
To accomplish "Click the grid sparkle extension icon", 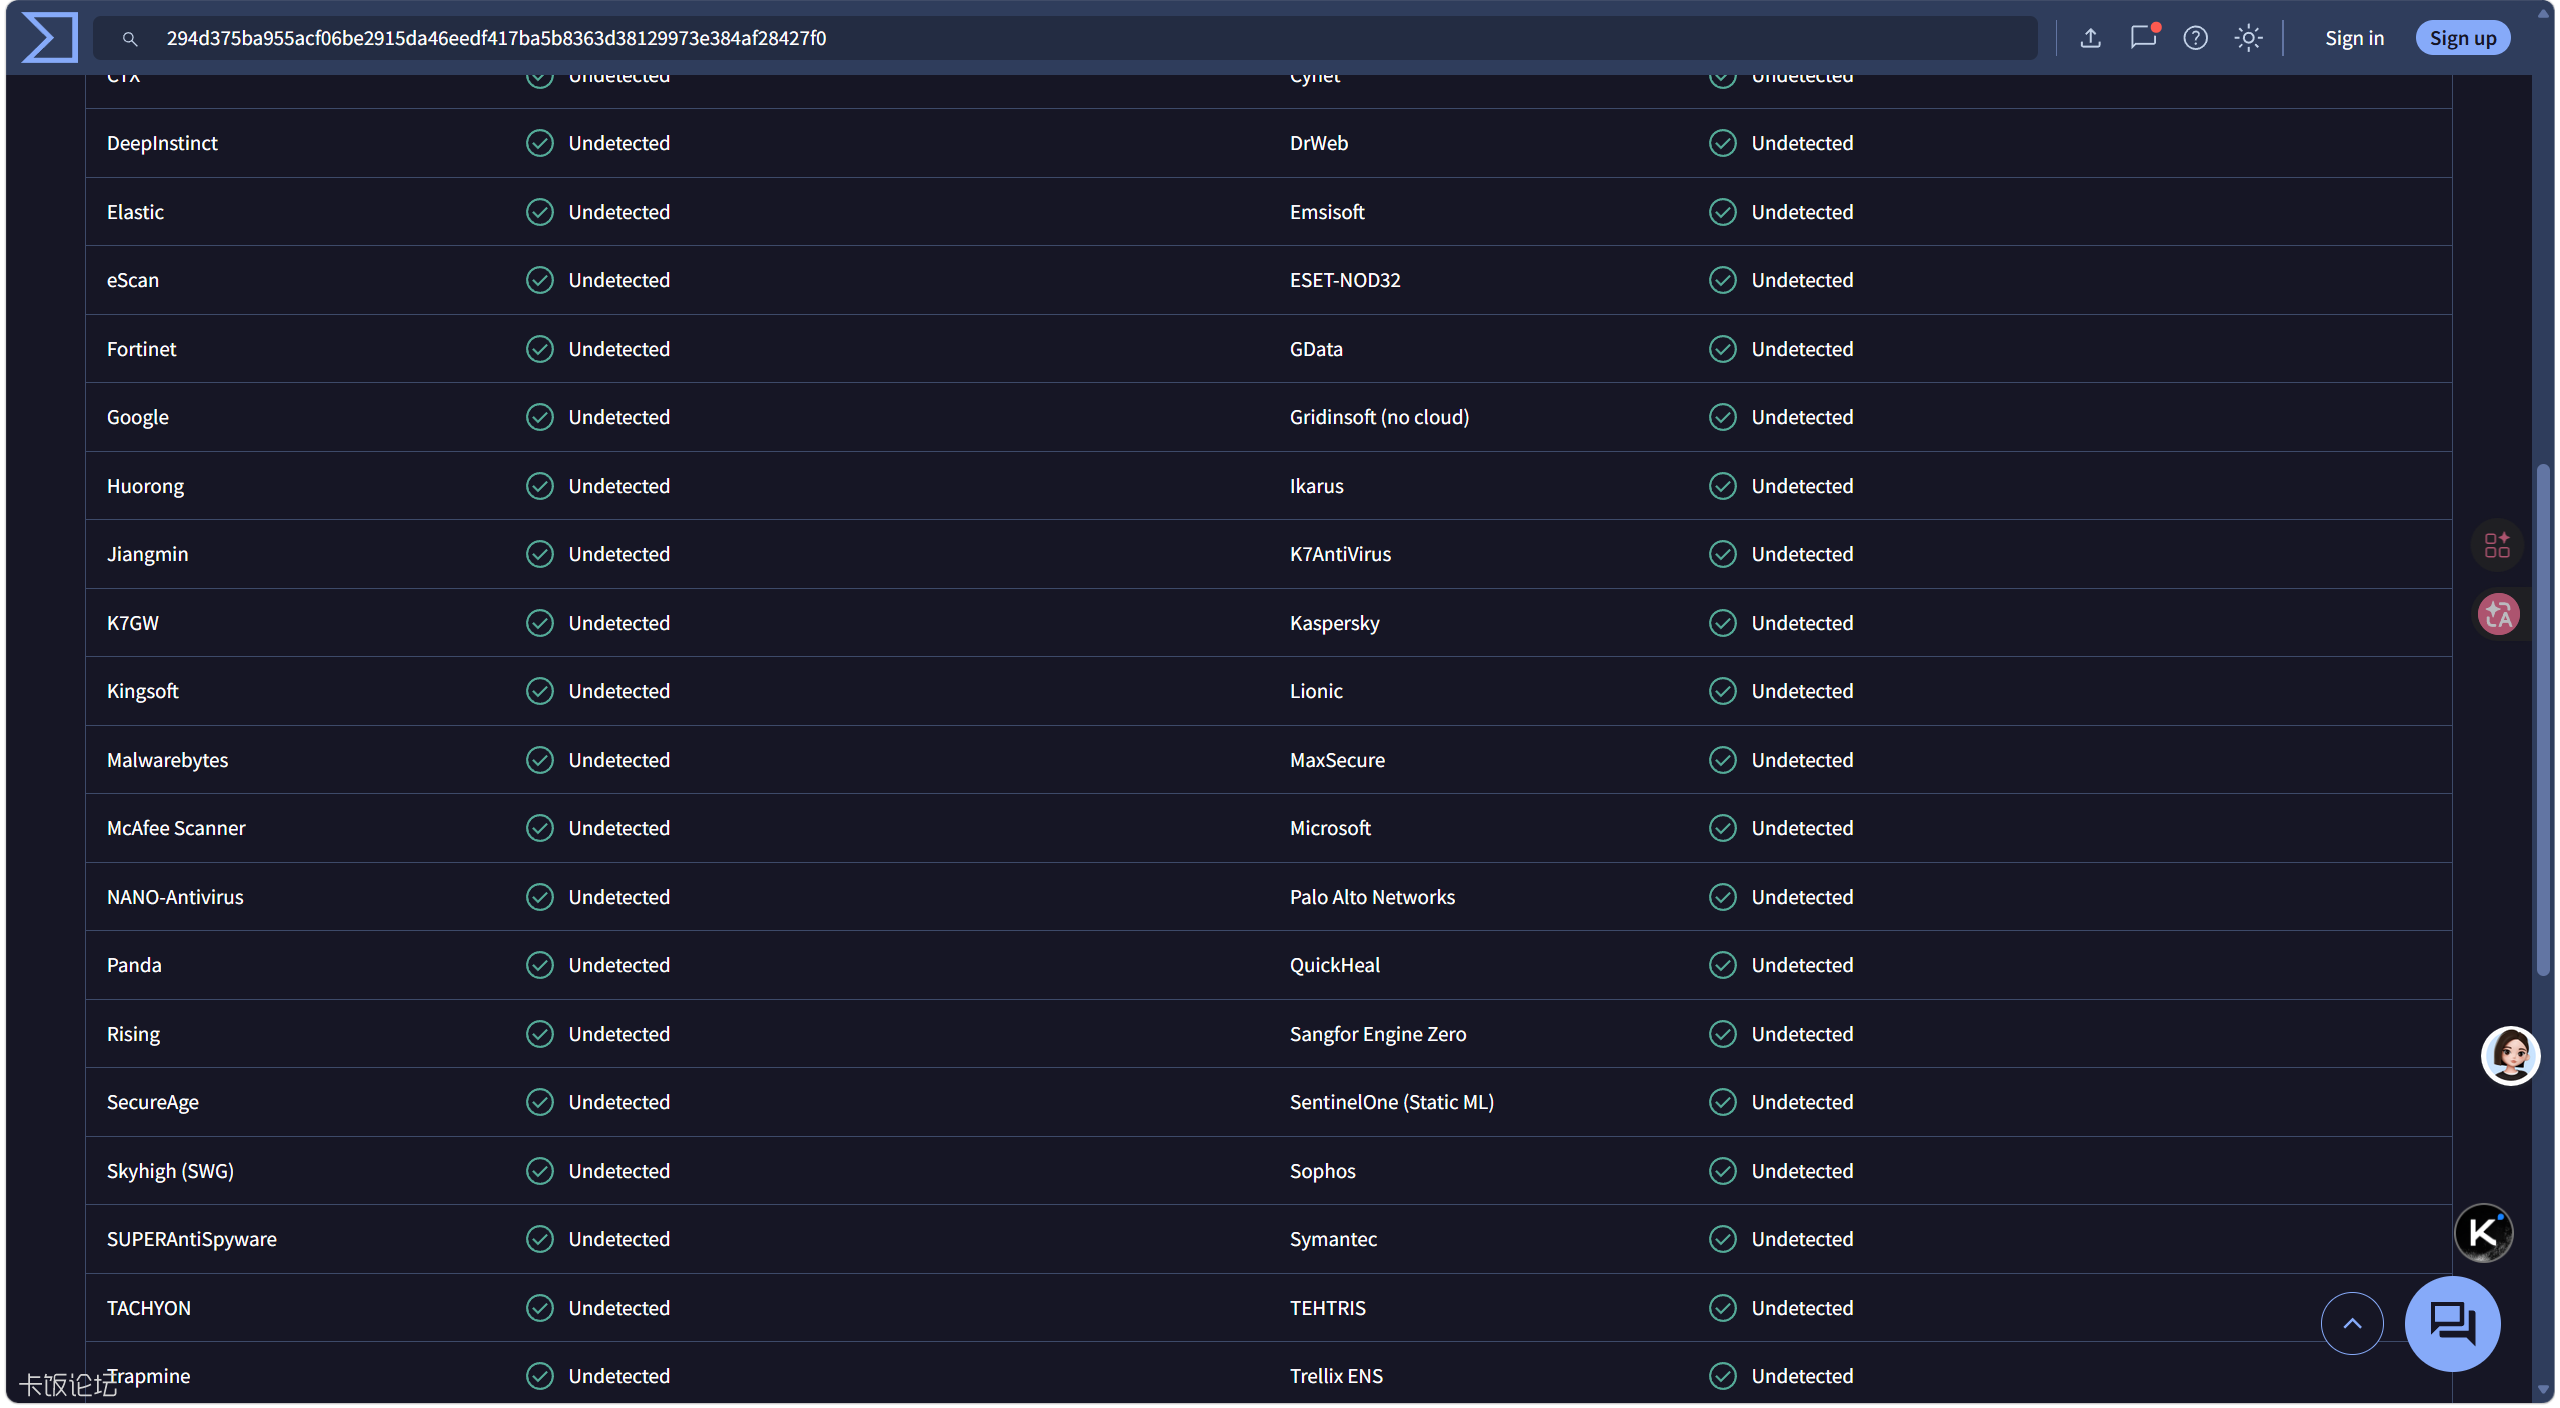I will pyautogui.click(x=2497, y=545).
